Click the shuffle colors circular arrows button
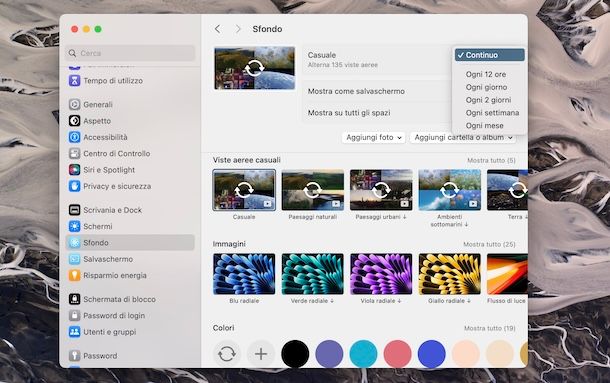The height and width of the screenshot is (383, 610). (x=227, y=354)
